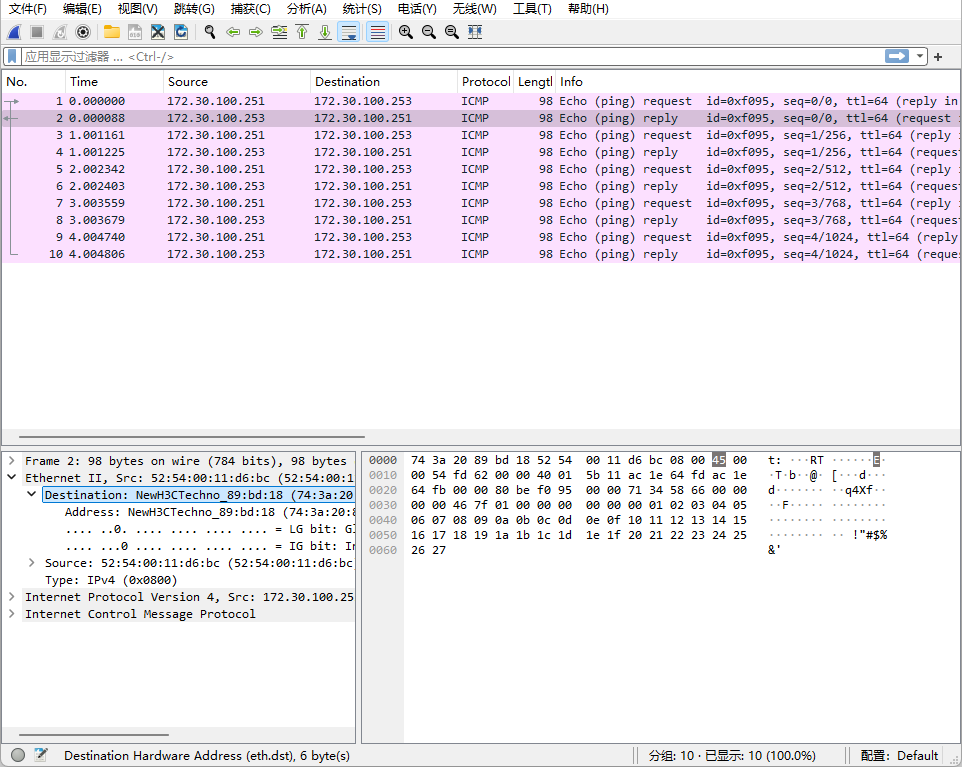Click the expert info circle in status bar

click(18, 755)
